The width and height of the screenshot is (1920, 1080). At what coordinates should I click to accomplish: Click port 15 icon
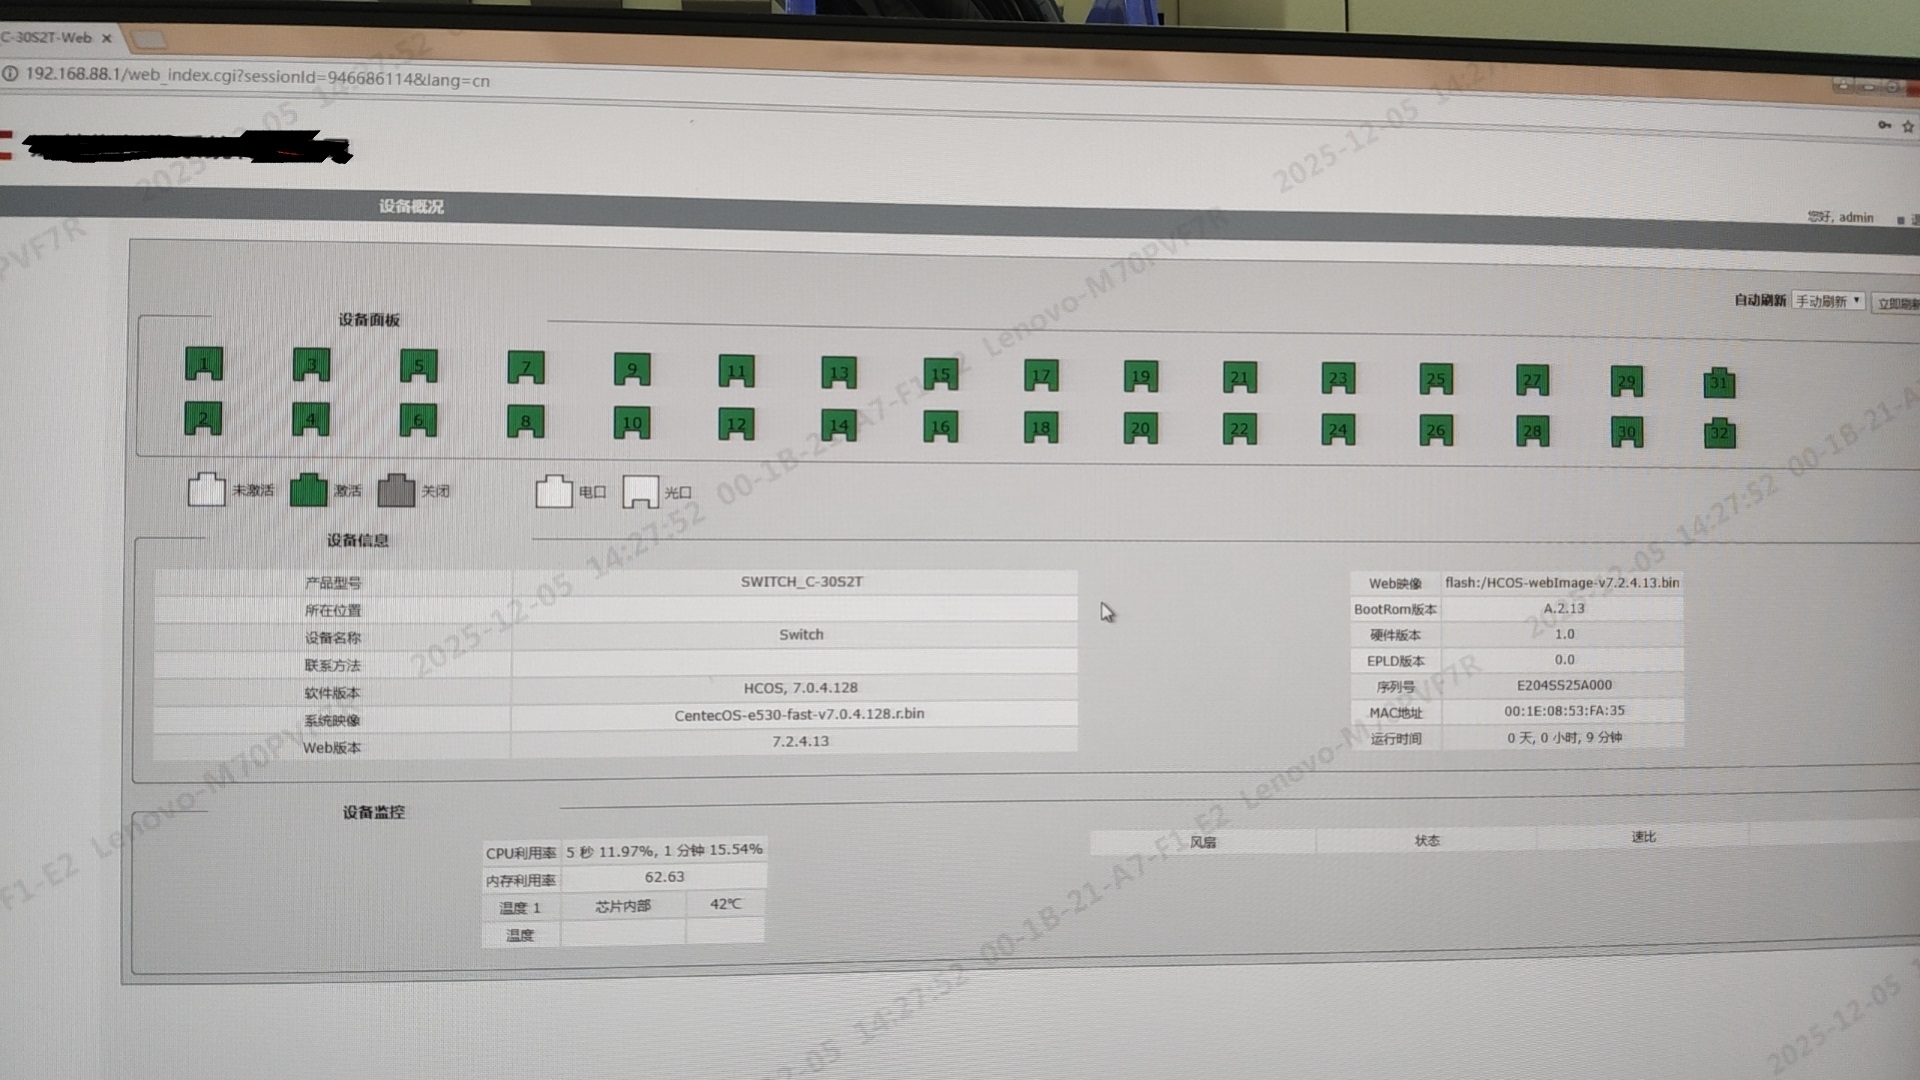click(x=940, y=373)
